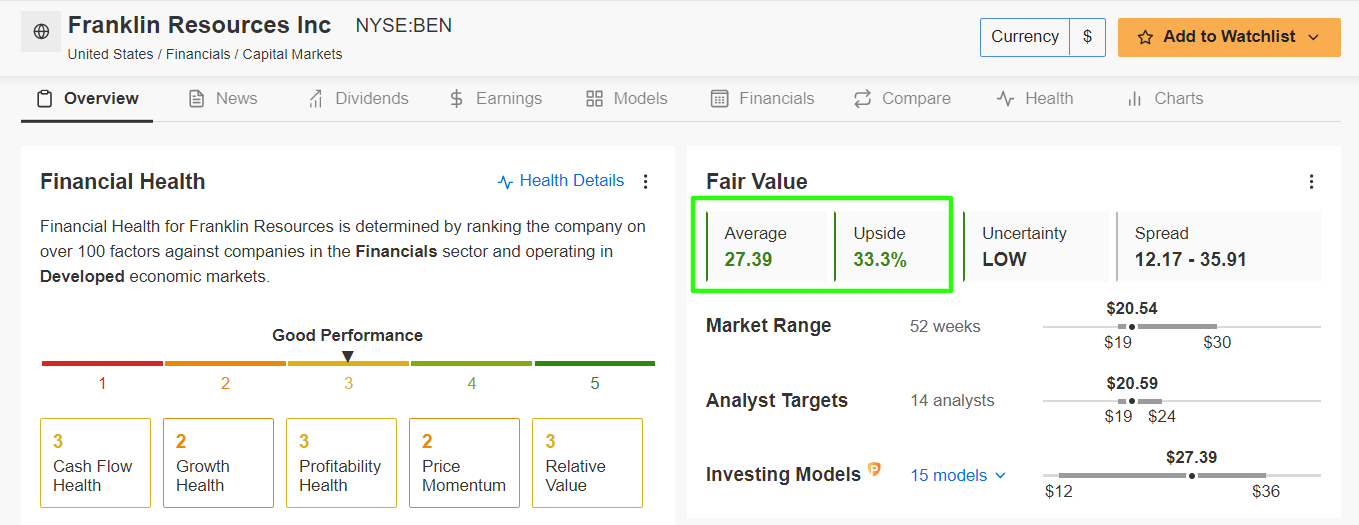Open the Compare tab
This screenshot has height=525, width=1359.
[x=902, y=98]
